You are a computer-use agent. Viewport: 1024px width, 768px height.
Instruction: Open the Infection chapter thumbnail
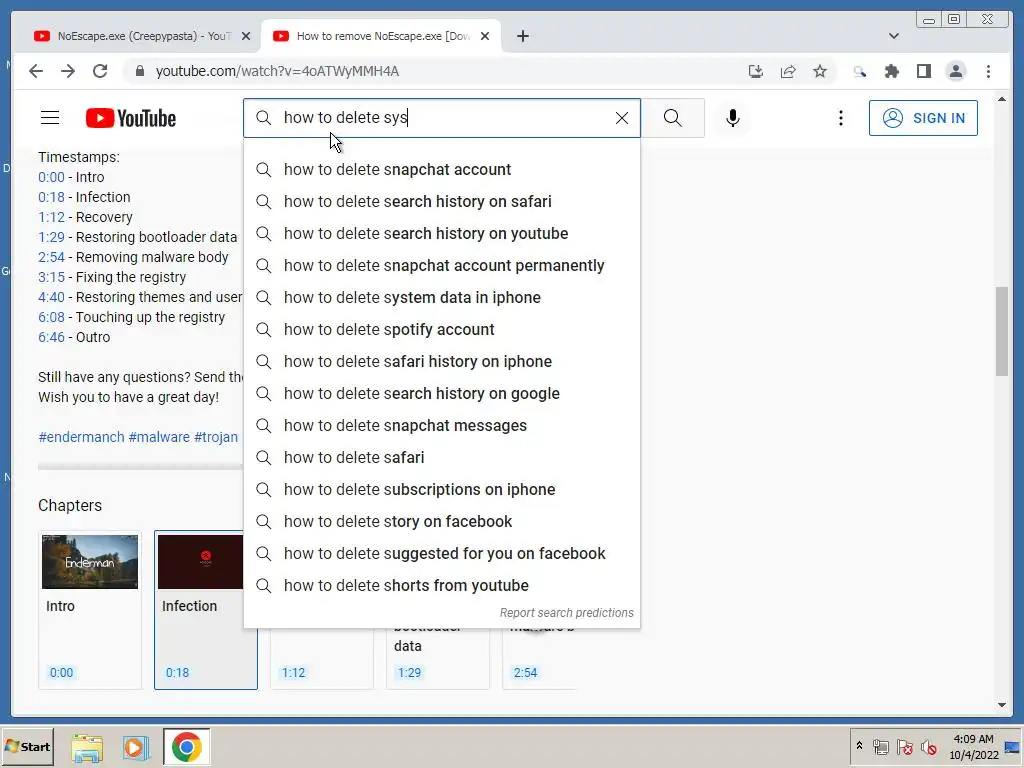(200, 562)
